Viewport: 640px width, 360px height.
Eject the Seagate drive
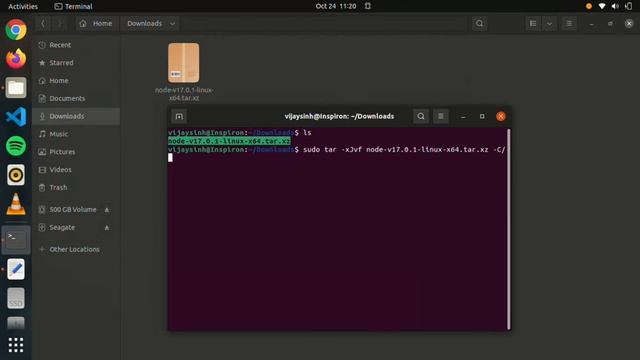pos(107,228)
